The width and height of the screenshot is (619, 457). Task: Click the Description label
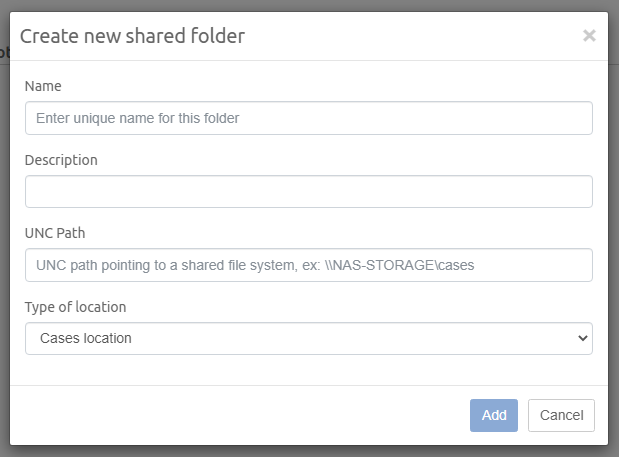pos(61,160)
